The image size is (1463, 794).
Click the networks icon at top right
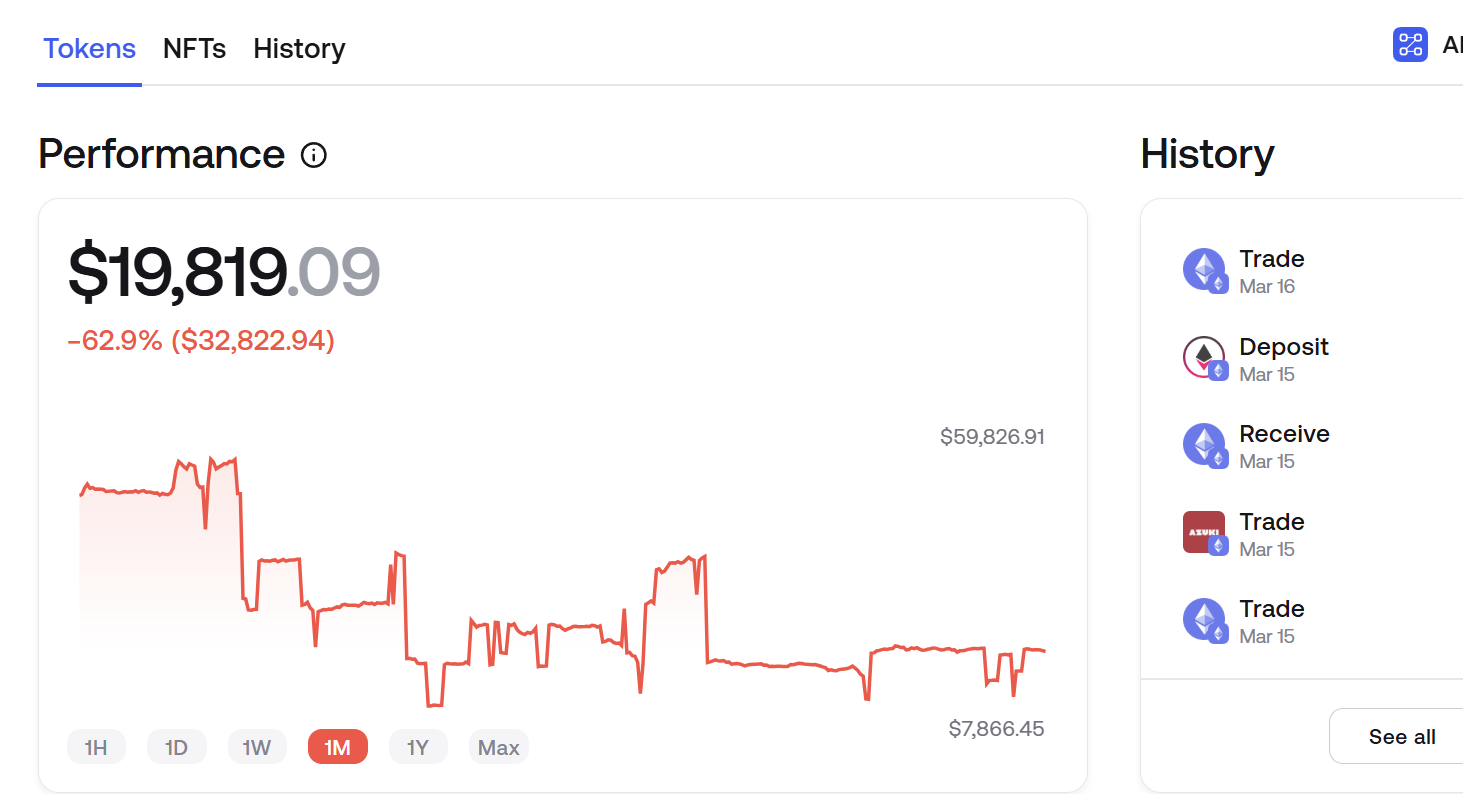1410,44
